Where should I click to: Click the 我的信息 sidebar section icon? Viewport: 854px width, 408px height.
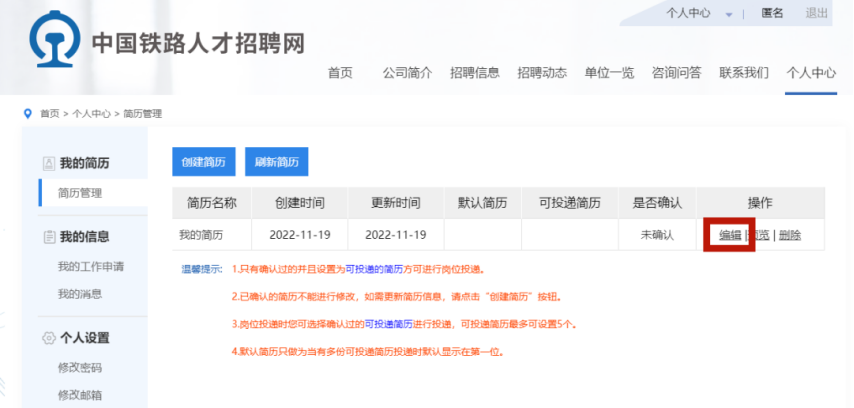point(47,237)
